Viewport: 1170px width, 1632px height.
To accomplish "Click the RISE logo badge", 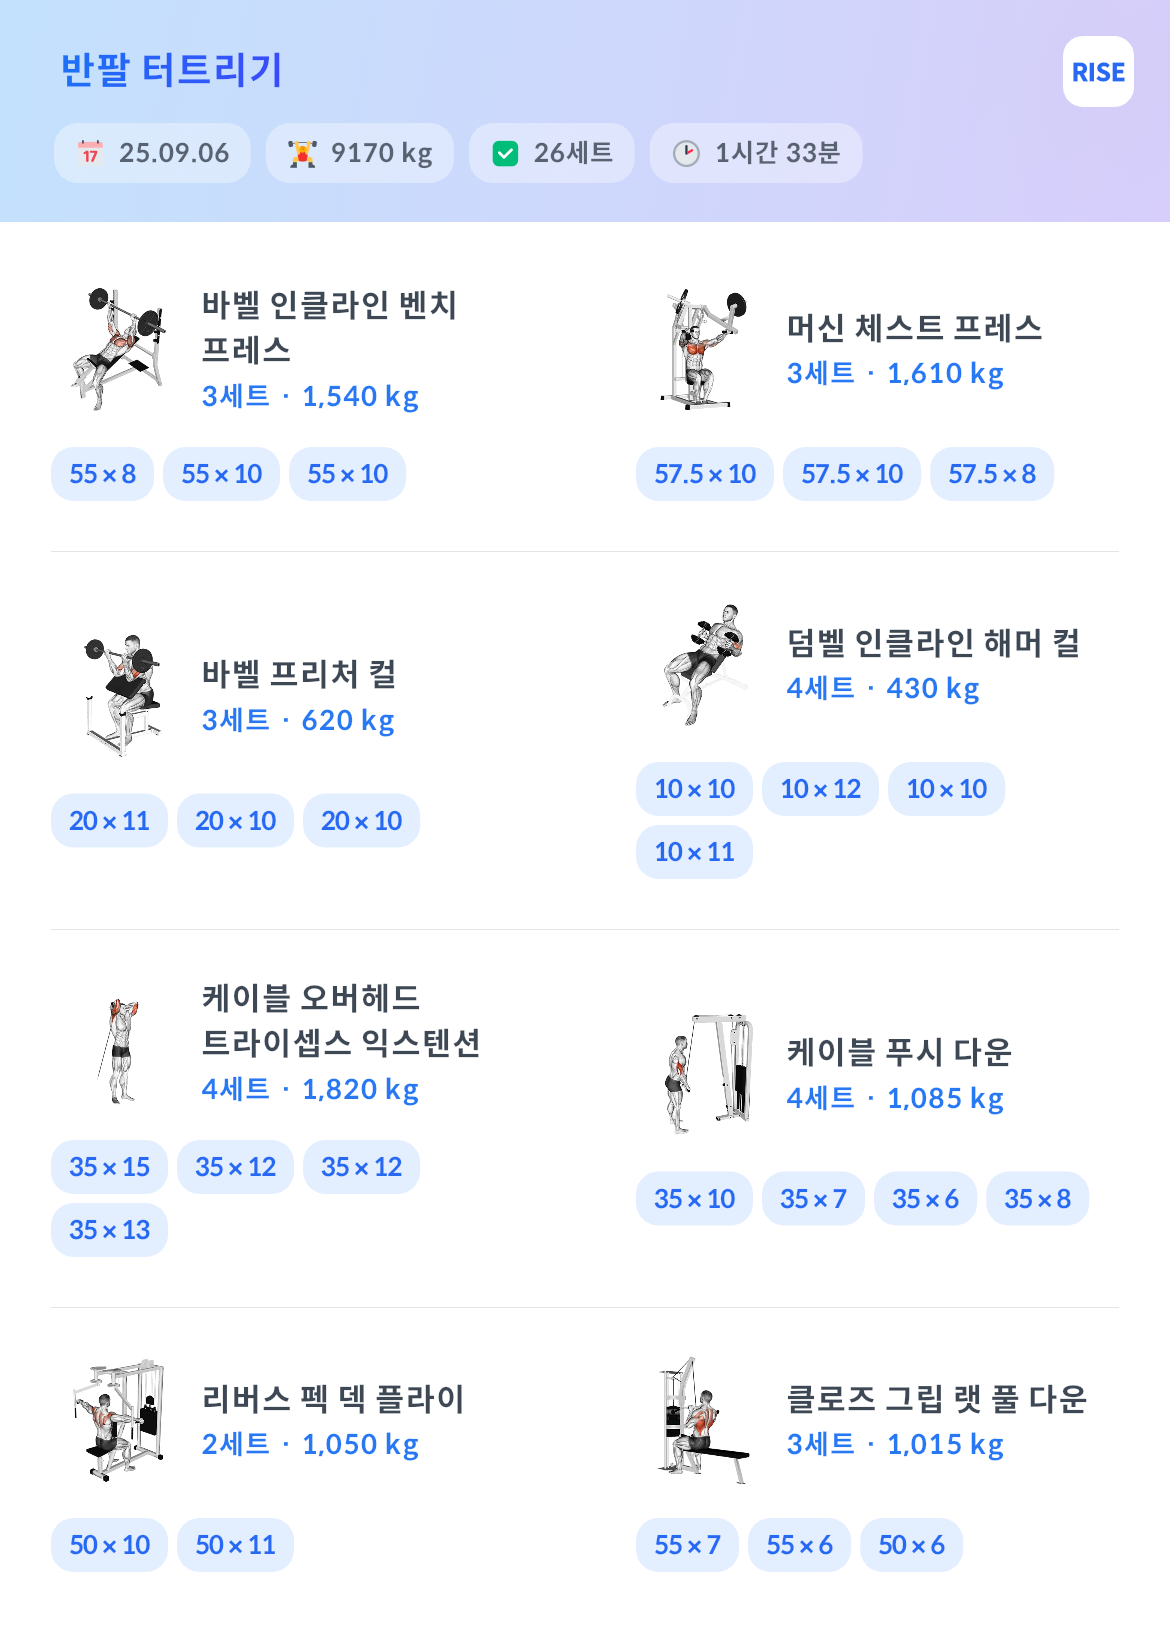I will tap(1098, 72).
